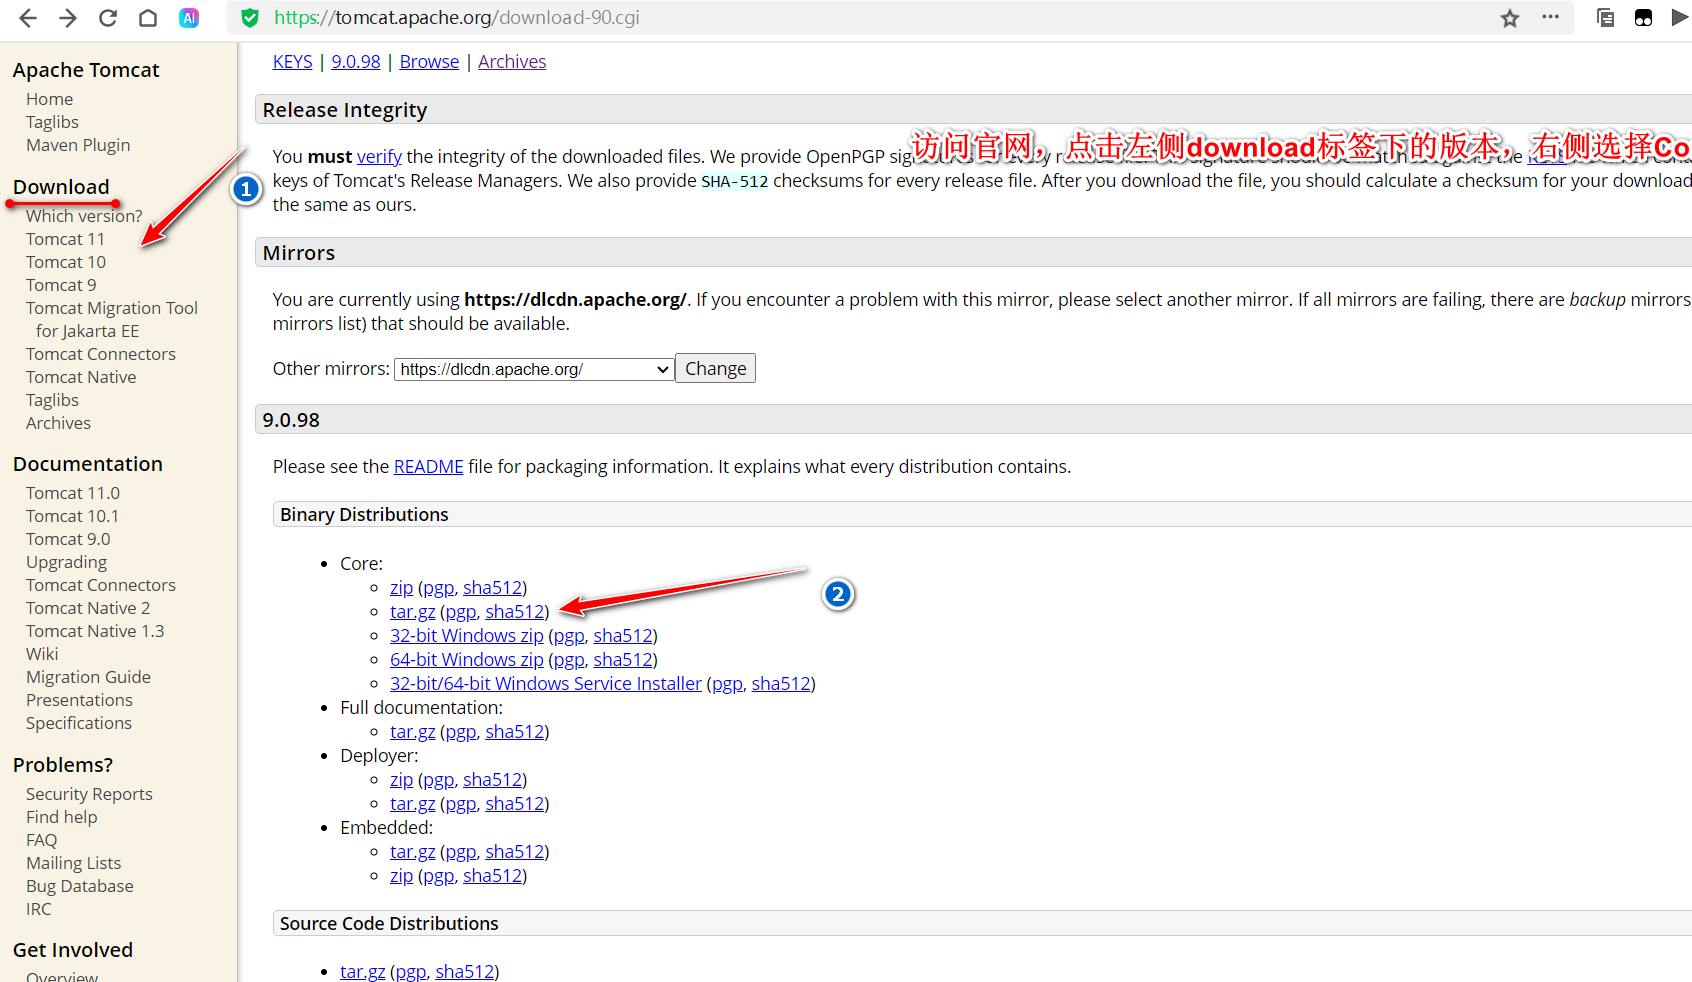
Task: Open the 9.0.98 link at top
Action: click(x=356, y=61)
